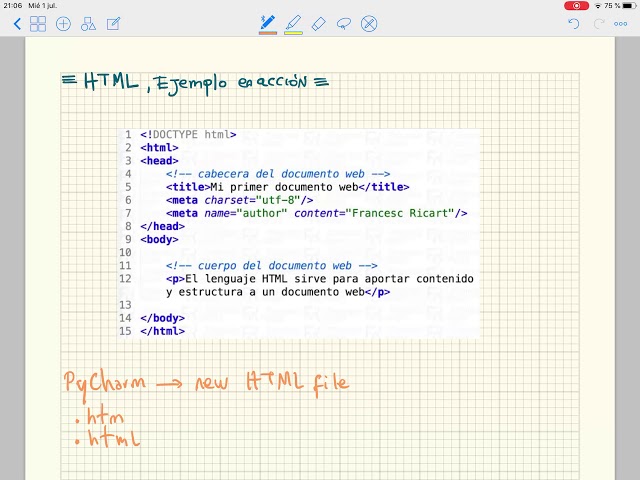Screen dimensions: 640x480
Task: Open the page thumbnails grid view
Action: [38, 24]
